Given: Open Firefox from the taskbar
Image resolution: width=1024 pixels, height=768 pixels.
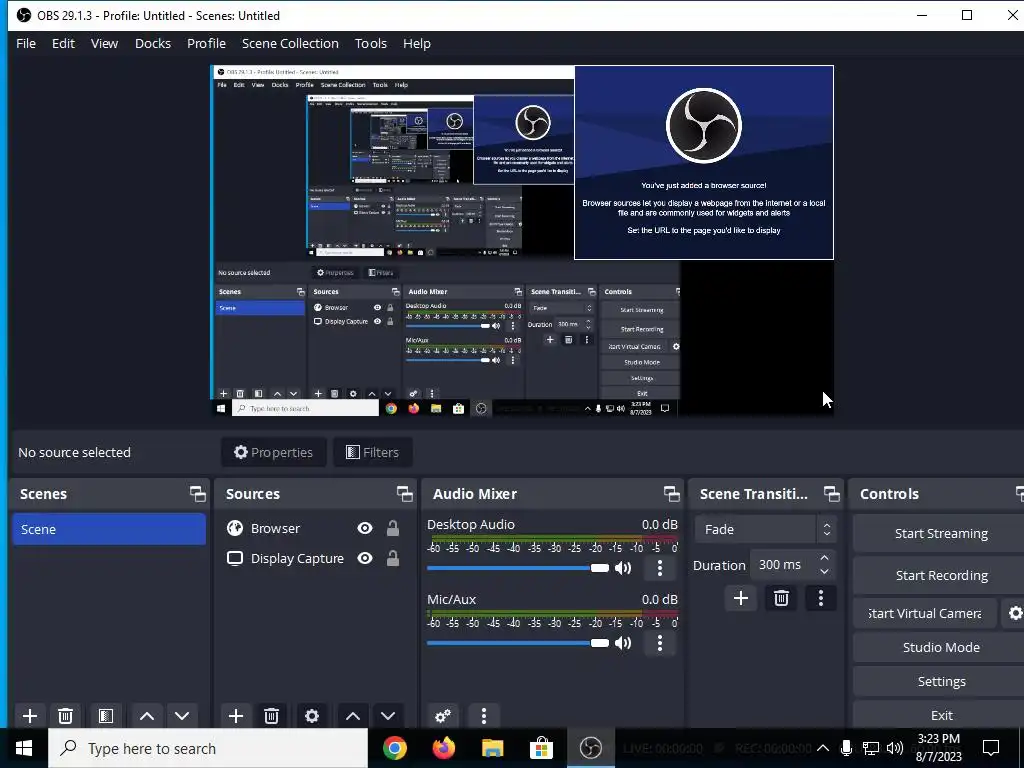Looking at the screenshot, I should point(443,748).
